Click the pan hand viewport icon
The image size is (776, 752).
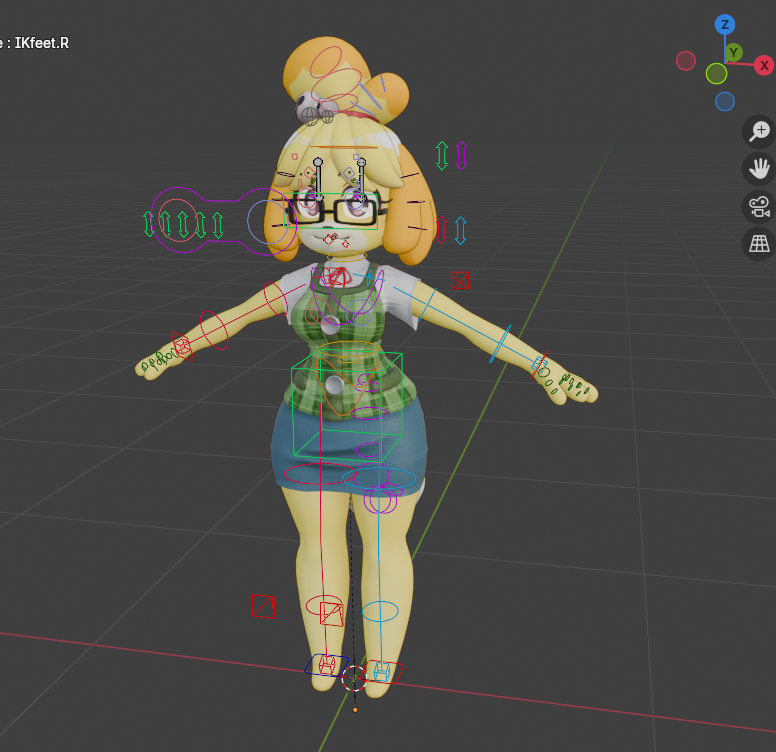tap(759, 169)
